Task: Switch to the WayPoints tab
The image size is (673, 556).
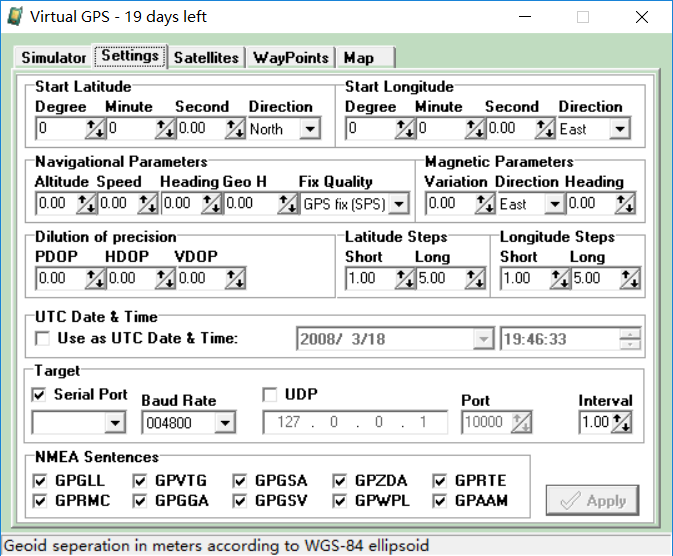Action: (291, 58)
